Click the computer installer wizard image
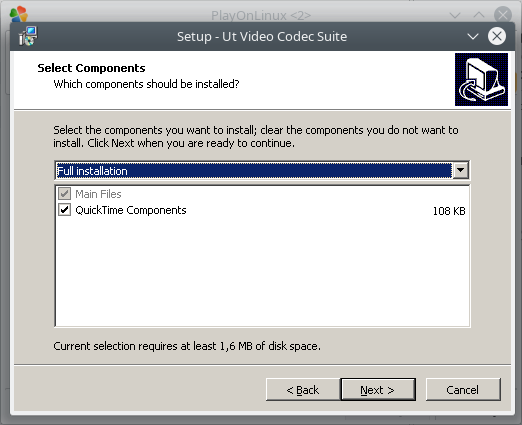 click(x=481, y=79)
